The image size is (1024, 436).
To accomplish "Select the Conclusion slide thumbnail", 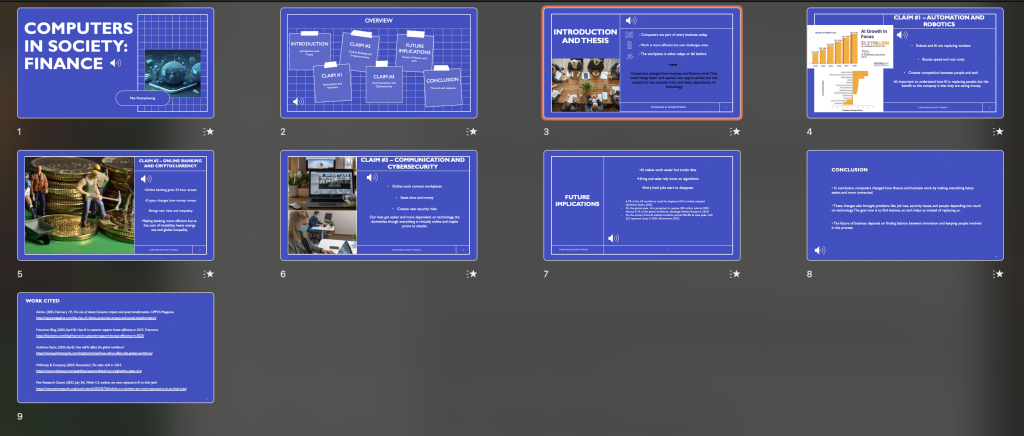I will click(x=903, y=205).
